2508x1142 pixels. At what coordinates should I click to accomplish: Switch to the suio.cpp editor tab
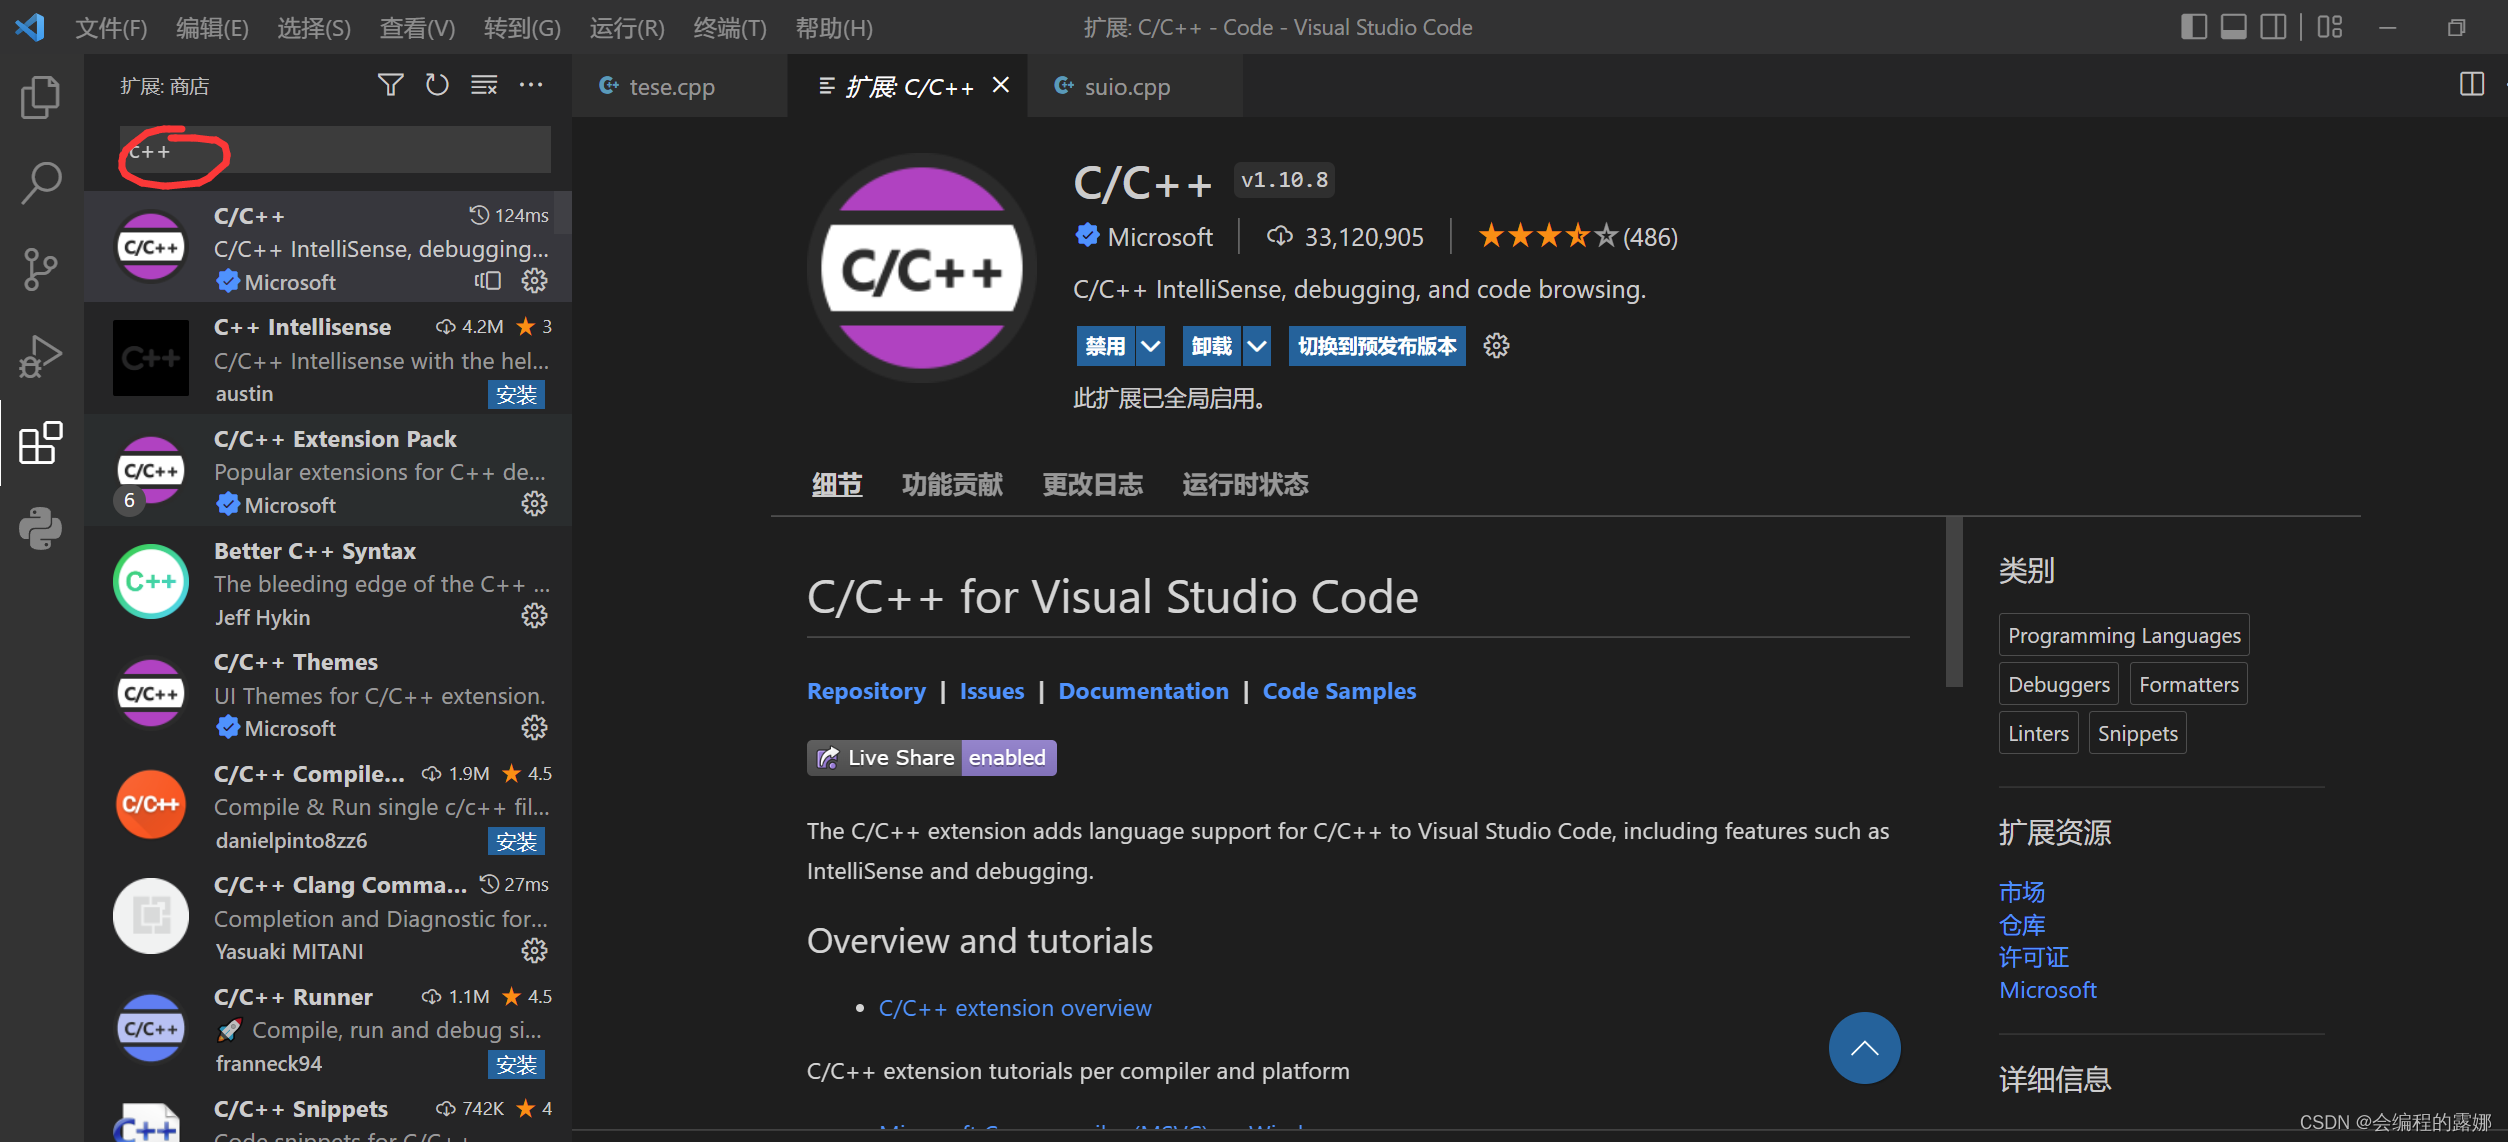click(1134, 86)
